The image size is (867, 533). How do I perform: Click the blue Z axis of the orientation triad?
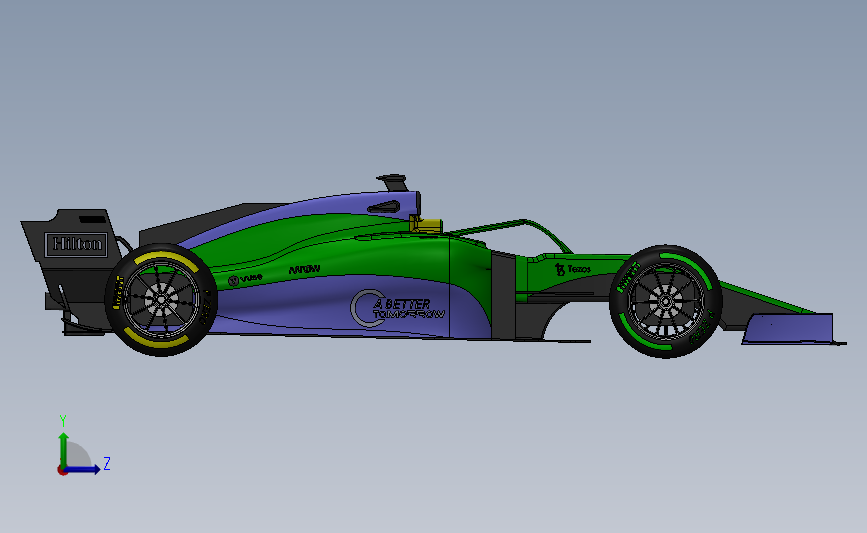pos(83,469)
